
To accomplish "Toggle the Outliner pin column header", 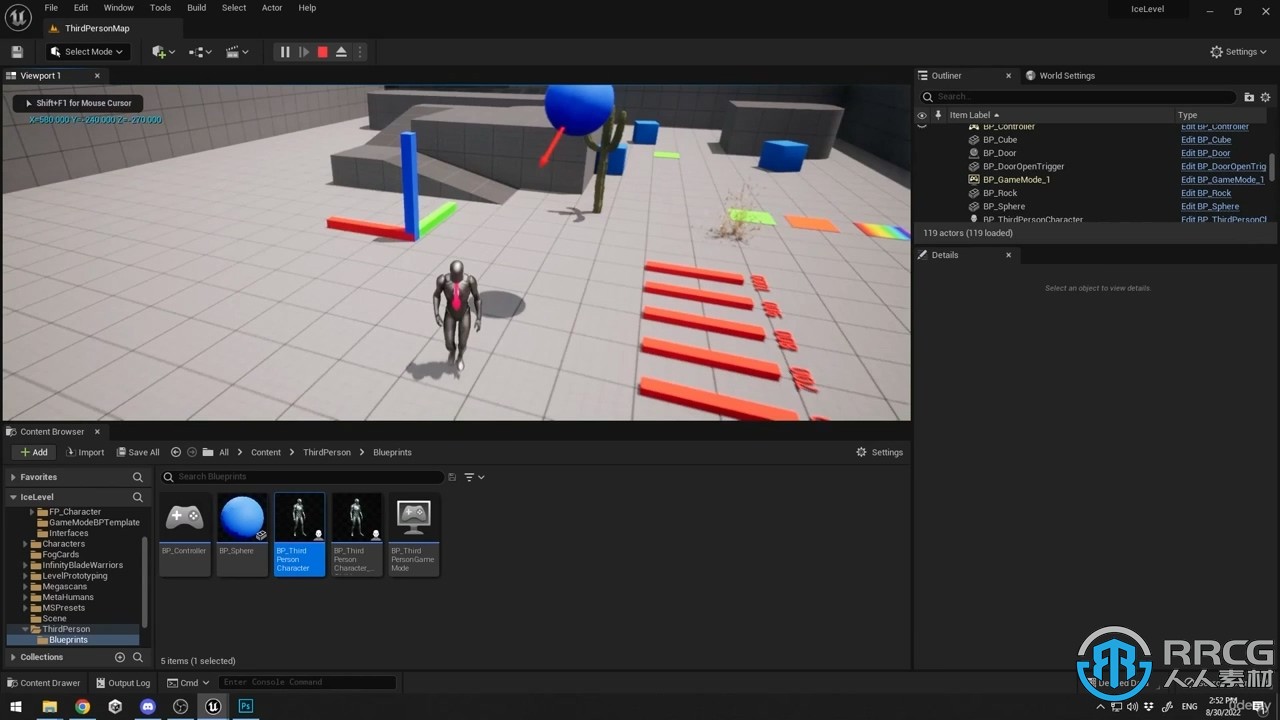I will point(938,115).
